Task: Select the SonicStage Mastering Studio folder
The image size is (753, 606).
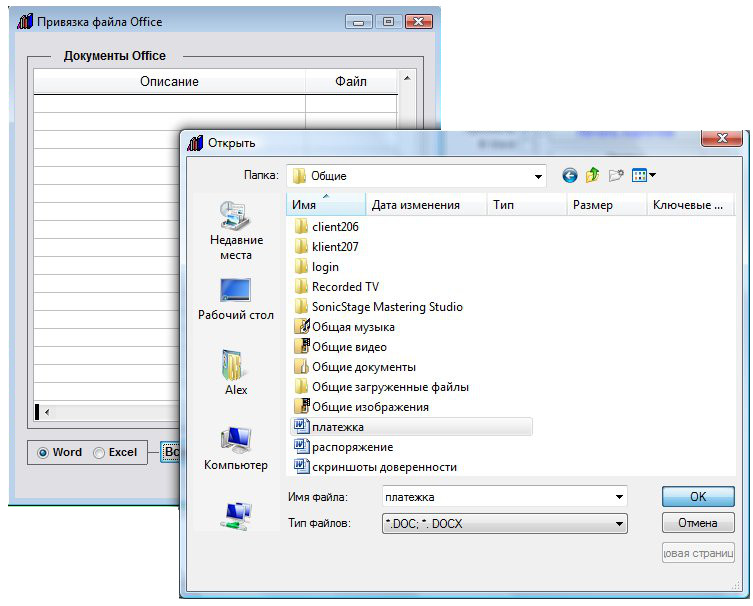Action: tap(378, 307)
